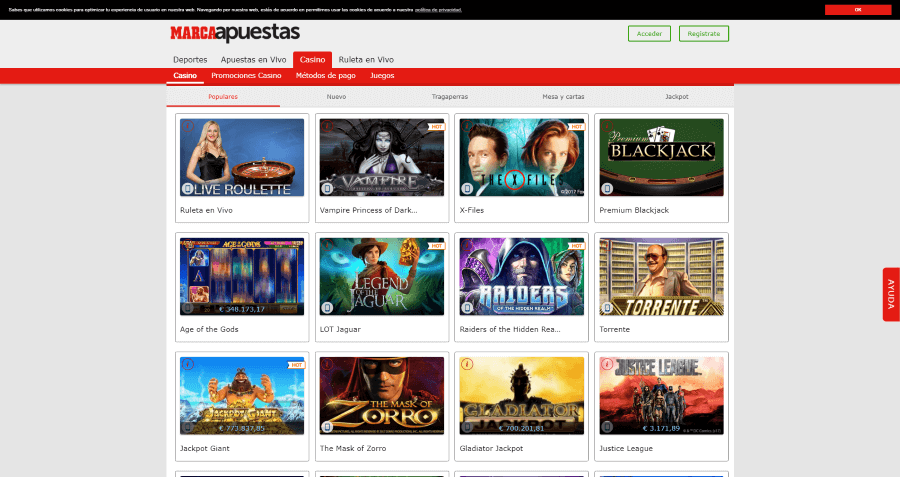Image resolution: width=900 pixels, height=477 pixels.
Task: Click the MARCA apuestas logo
Action: pos(235,33)
